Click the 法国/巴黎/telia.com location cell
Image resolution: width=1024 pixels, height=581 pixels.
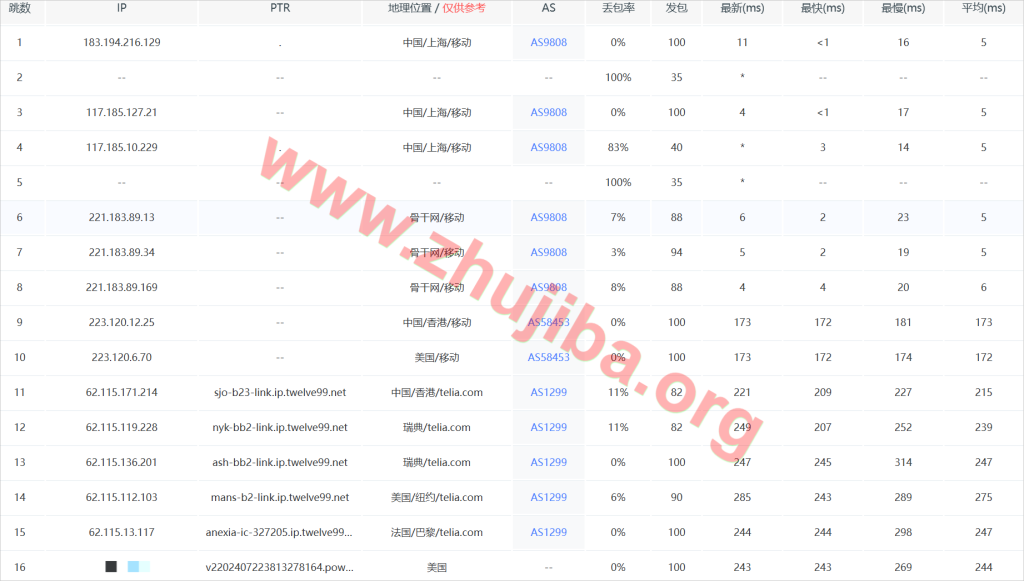pyautogui.click(x=437, y=533)
